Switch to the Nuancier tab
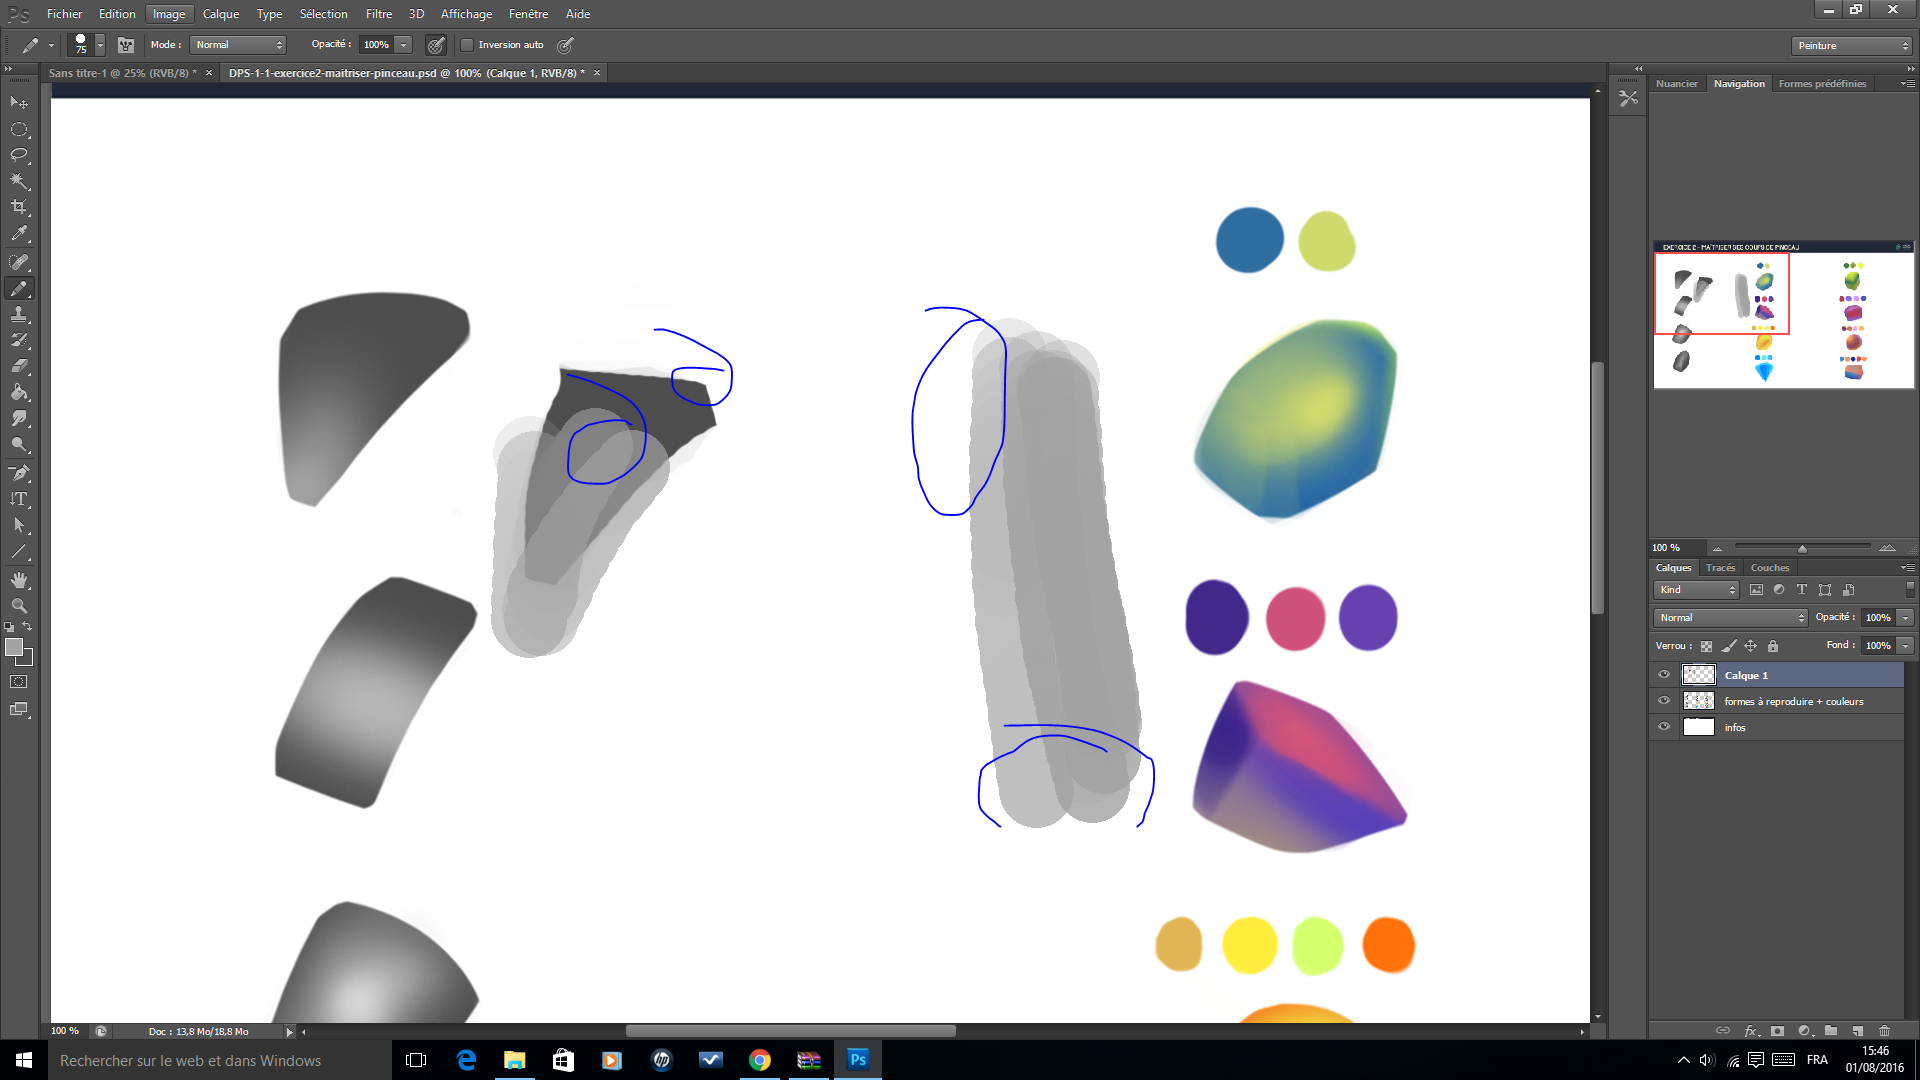This screenshot has width=1920, height=1080. (x=1676, y=84)
